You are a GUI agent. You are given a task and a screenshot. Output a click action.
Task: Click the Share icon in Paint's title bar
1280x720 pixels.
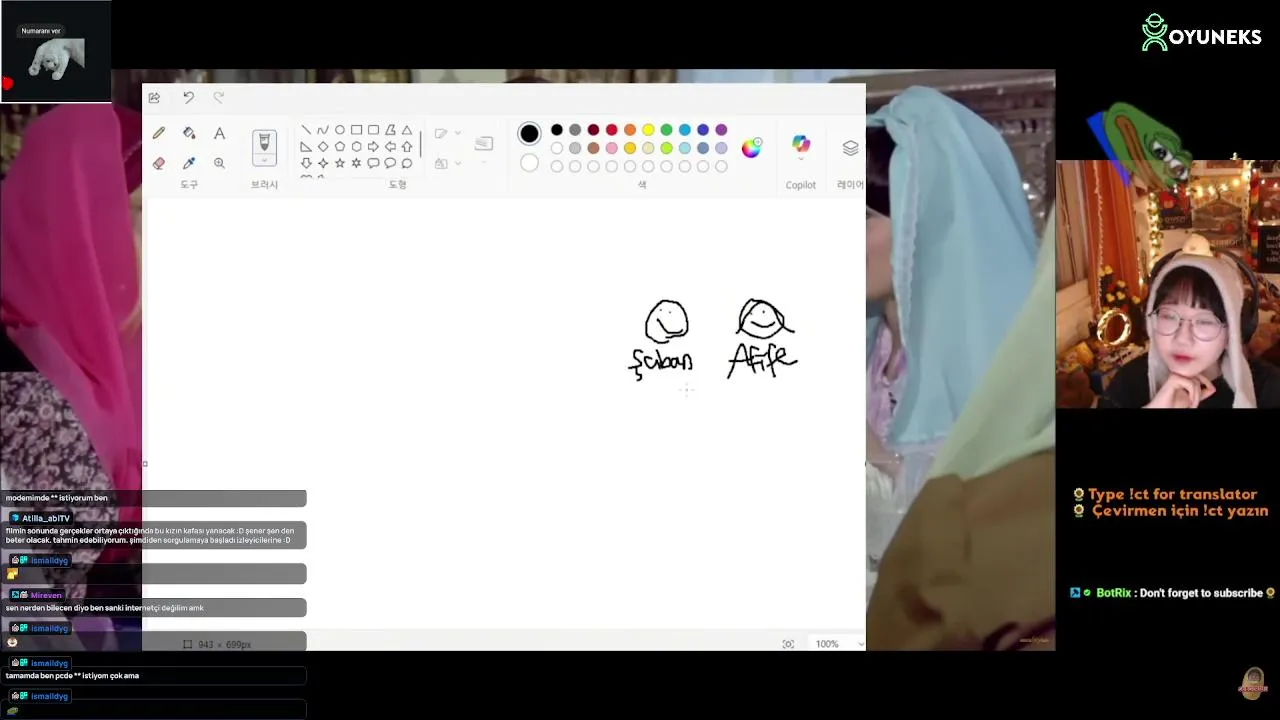[154, 97]
